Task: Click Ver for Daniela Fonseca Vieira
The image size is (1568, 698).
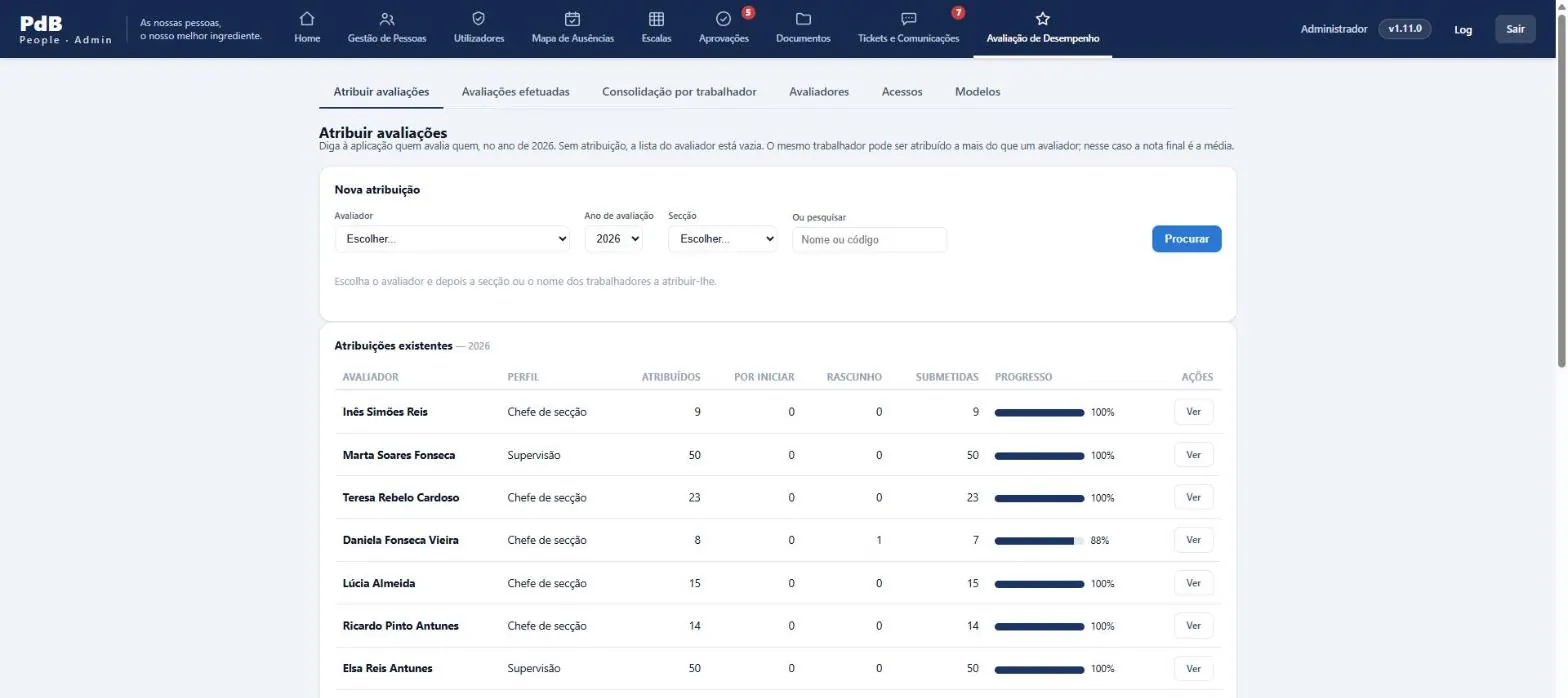Action: coord(1193,540)
